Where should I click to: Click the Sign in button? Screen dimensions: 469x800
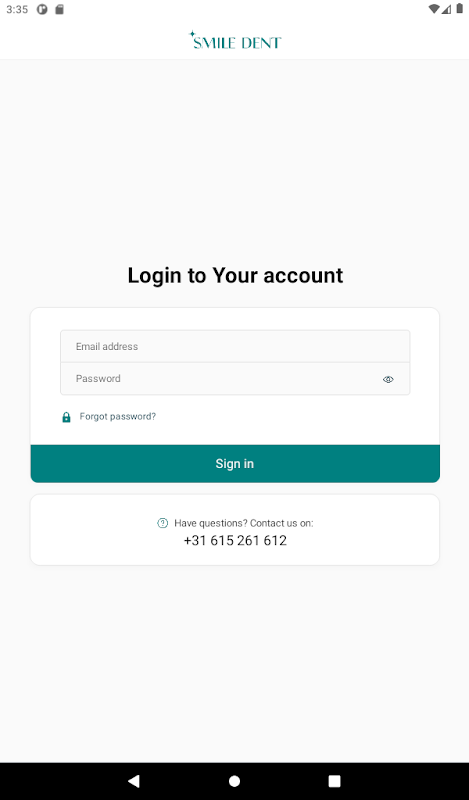(x=235, y=463)
